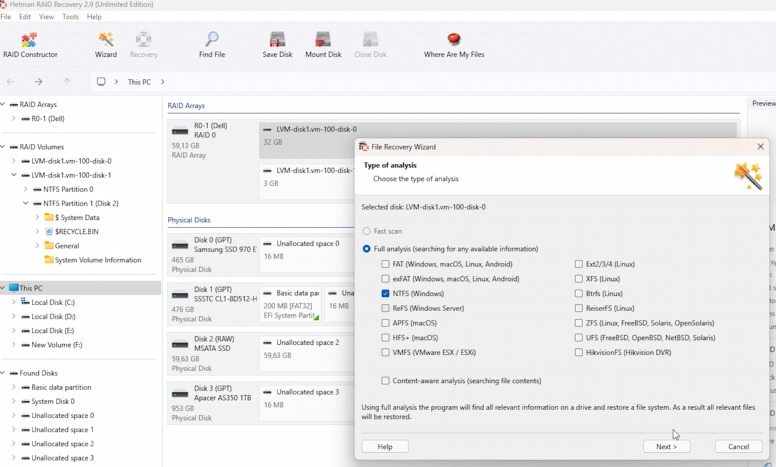This screenshot has width=776, height=467.
Task: Enable the APFS (macOS) checkbox
Action: click(385, 323)
